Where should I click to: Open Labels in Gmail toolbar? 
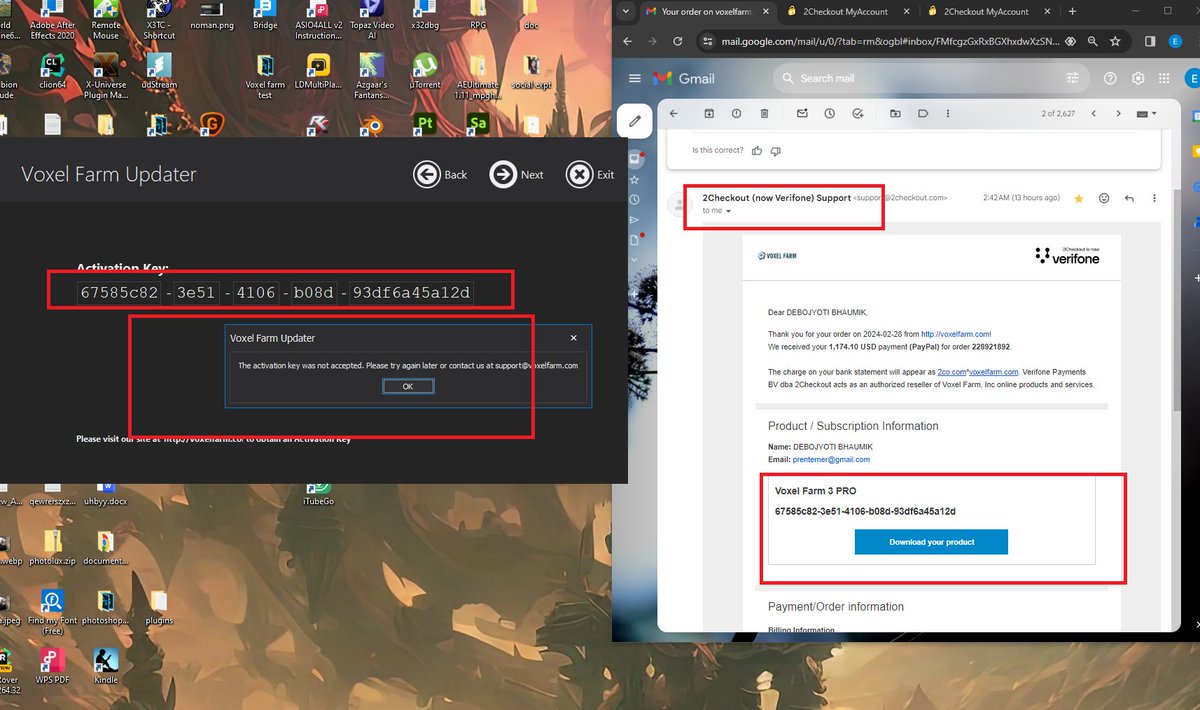pos(922,114)
